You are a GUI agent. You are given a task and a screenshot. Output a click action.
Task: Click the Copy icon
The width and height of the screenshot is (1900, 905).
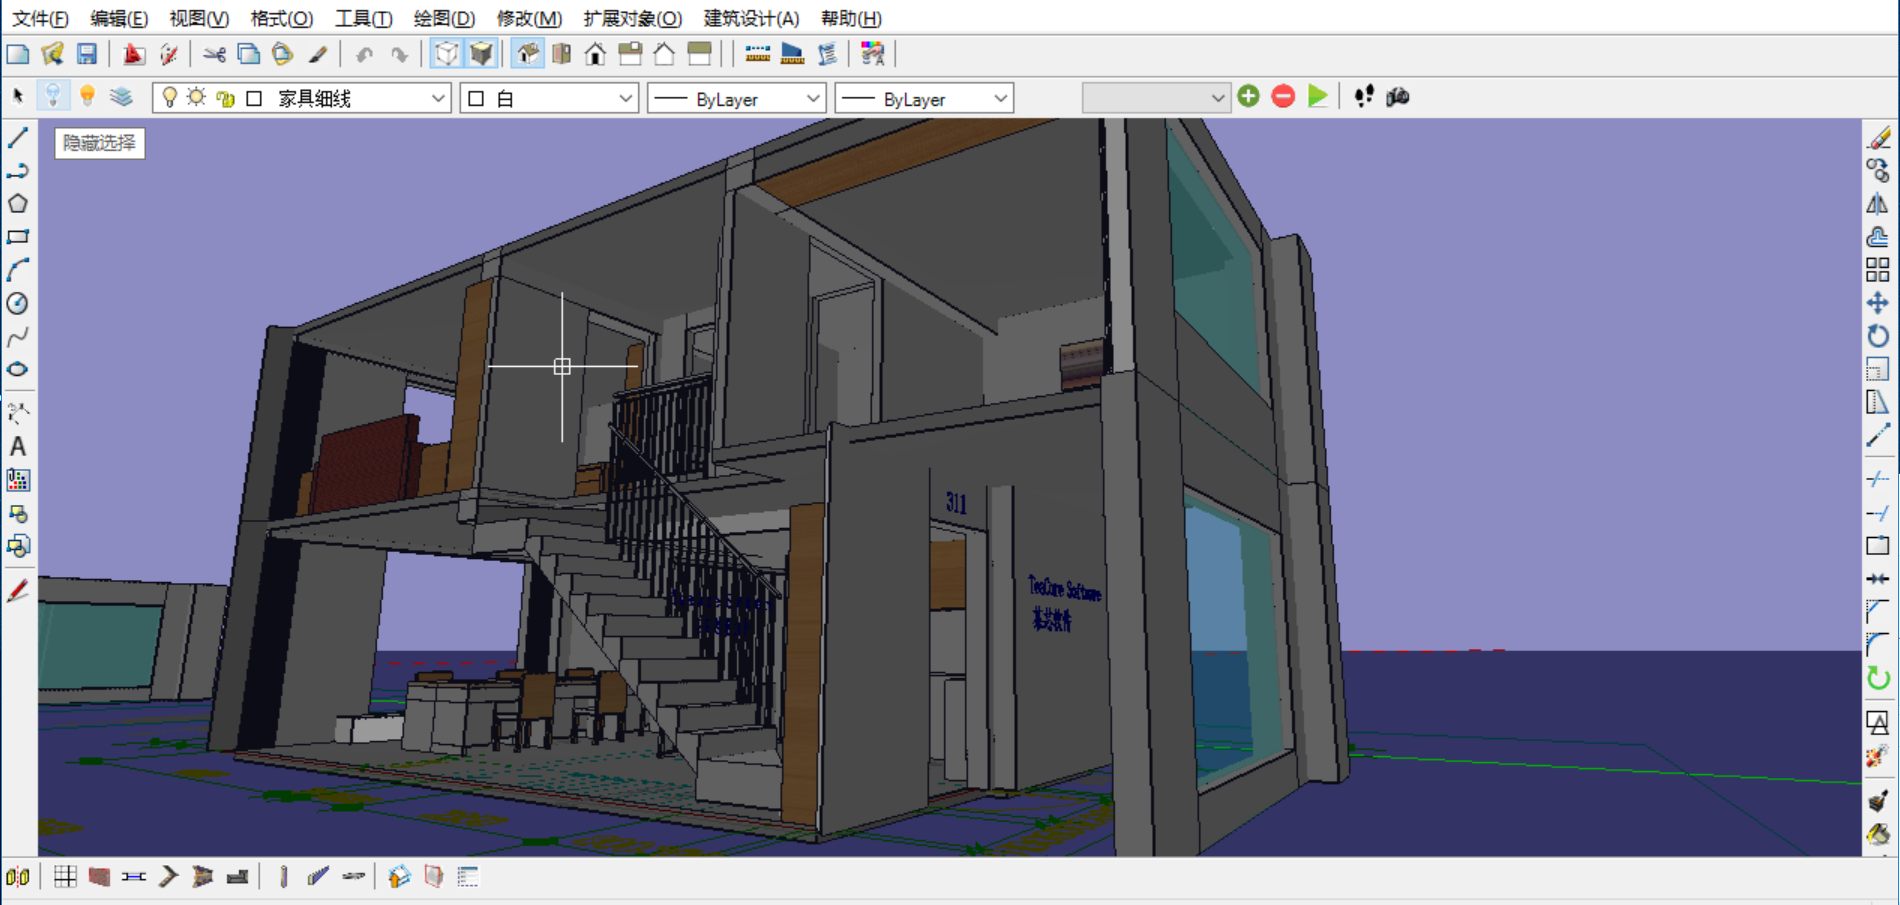[248, 54]
